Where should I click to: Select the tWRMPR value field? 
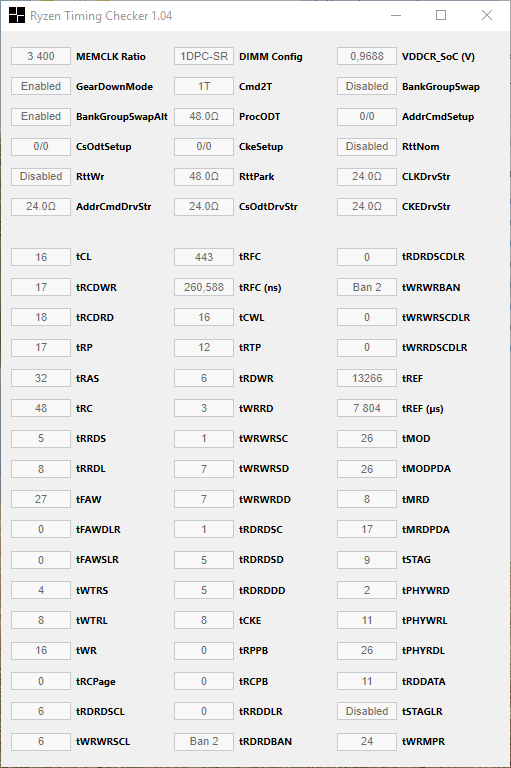pos(367,742)
